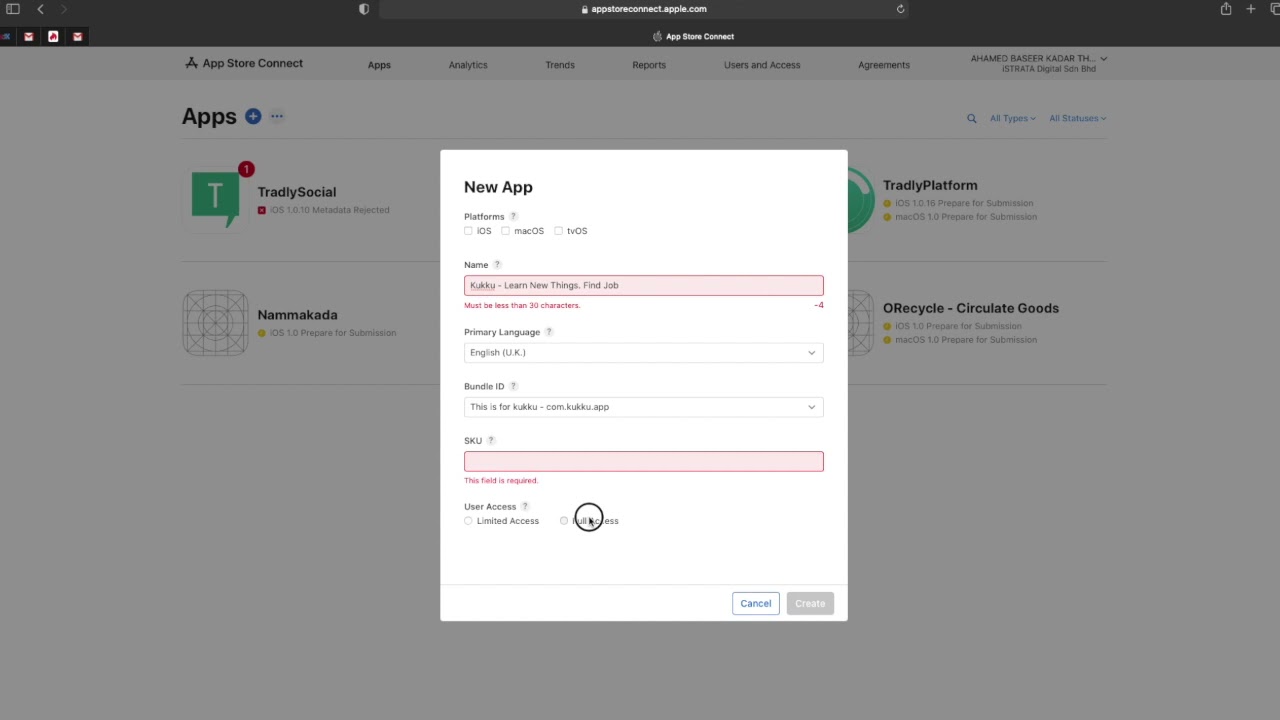Cancel the New App dialog

click(x=756, y=603)
